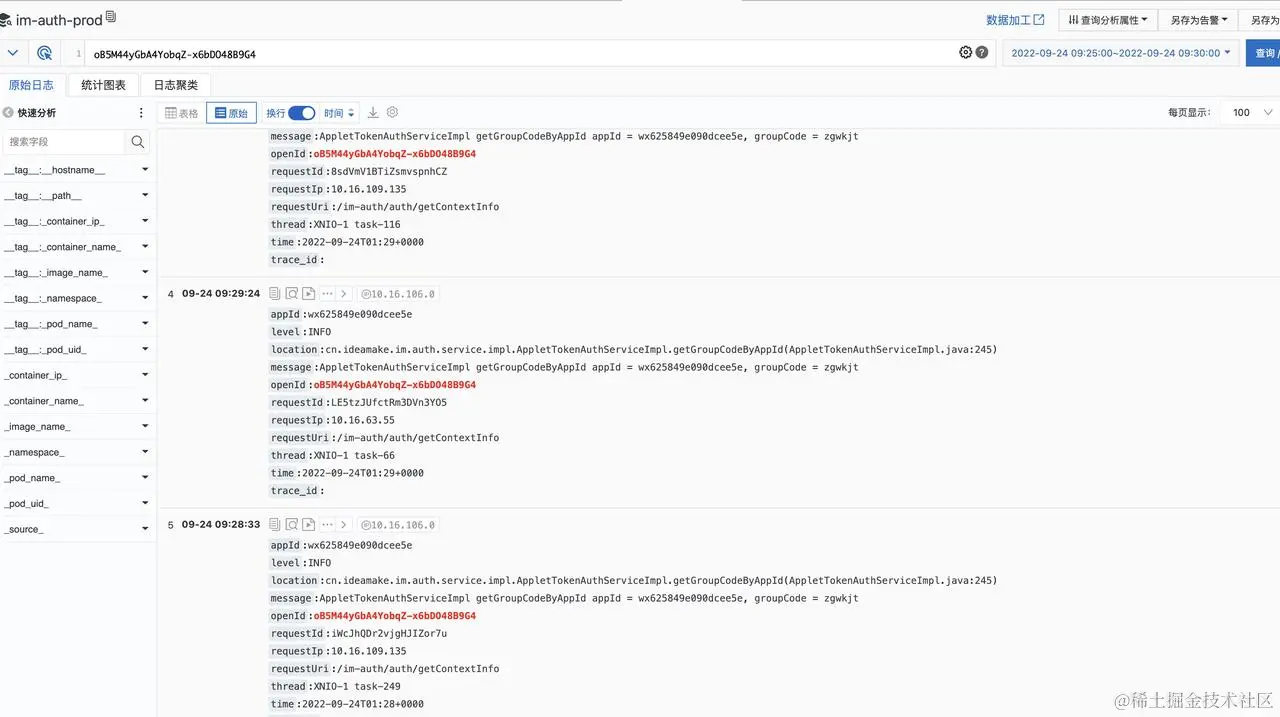Expand the _container_name_ field
Screen dimensions: 1280x717
[x=145, y=401]
